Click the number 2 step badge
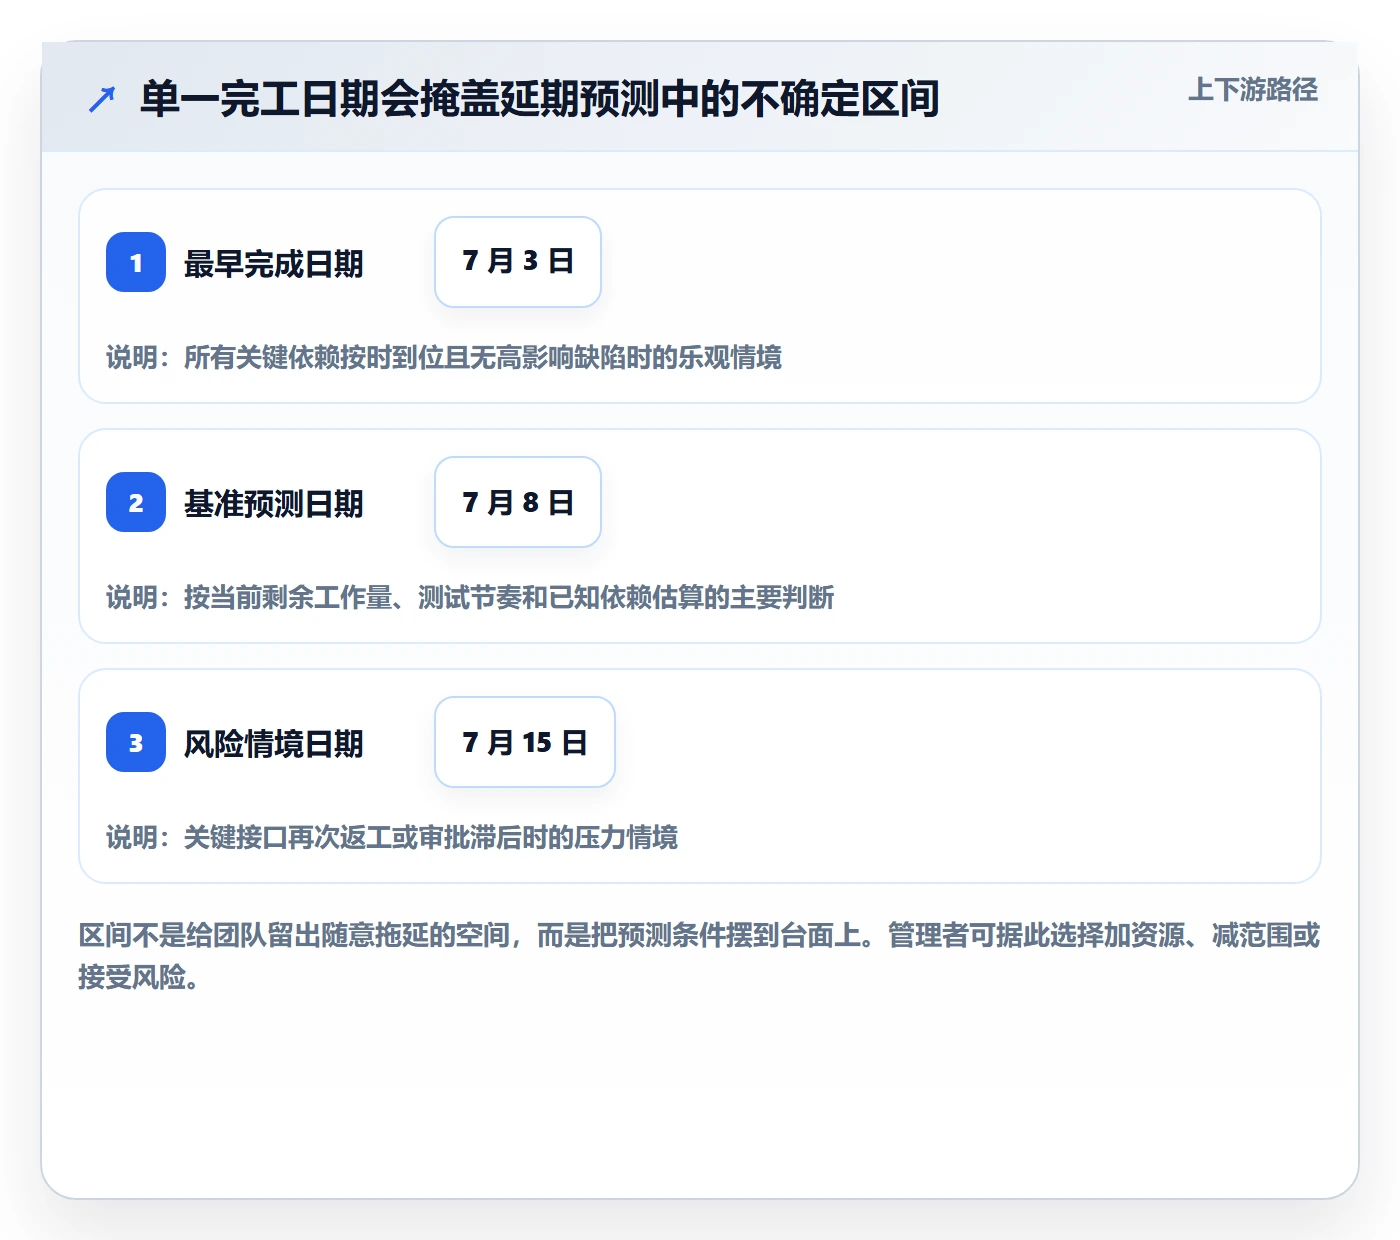The height and width of the screenshot is (1240, 1400). pyautogui.click(x=136, y=502)
